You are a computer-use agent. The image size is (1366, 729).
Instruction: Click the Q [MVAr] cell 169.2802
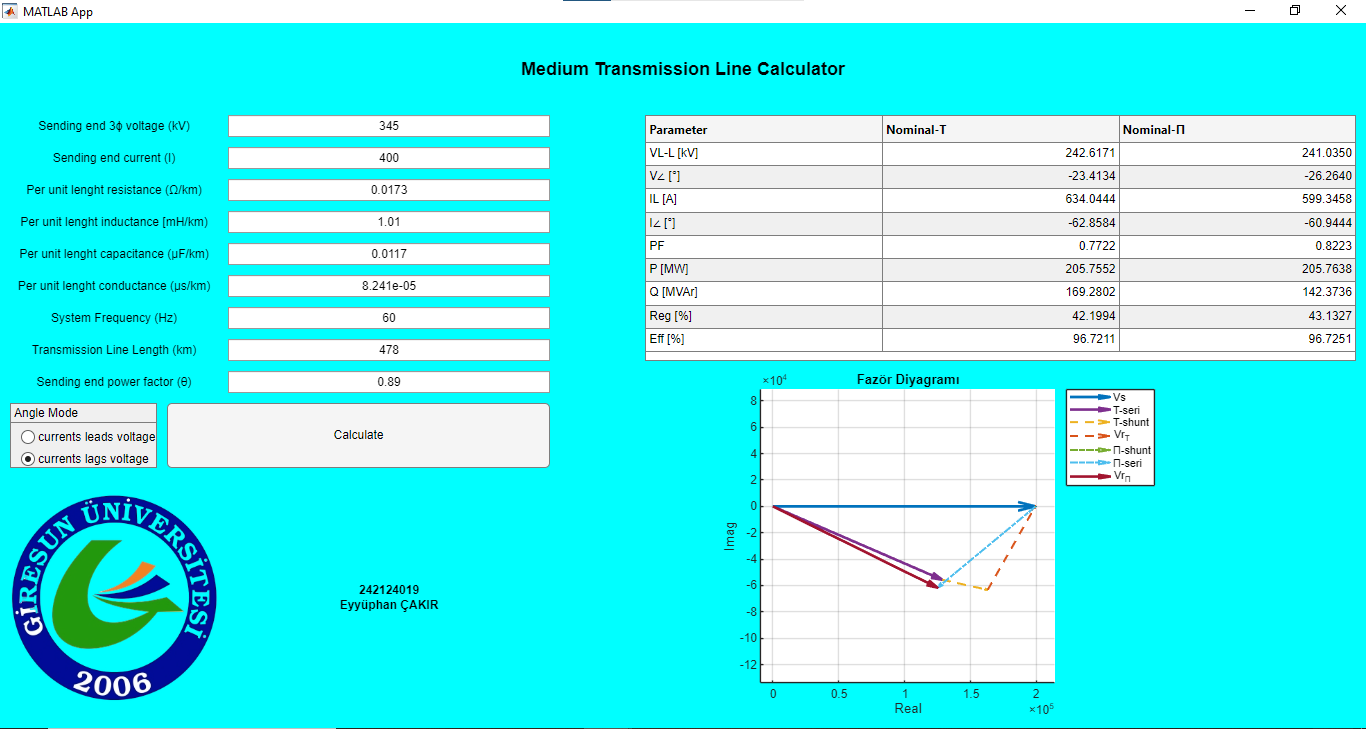[1001, 293]
